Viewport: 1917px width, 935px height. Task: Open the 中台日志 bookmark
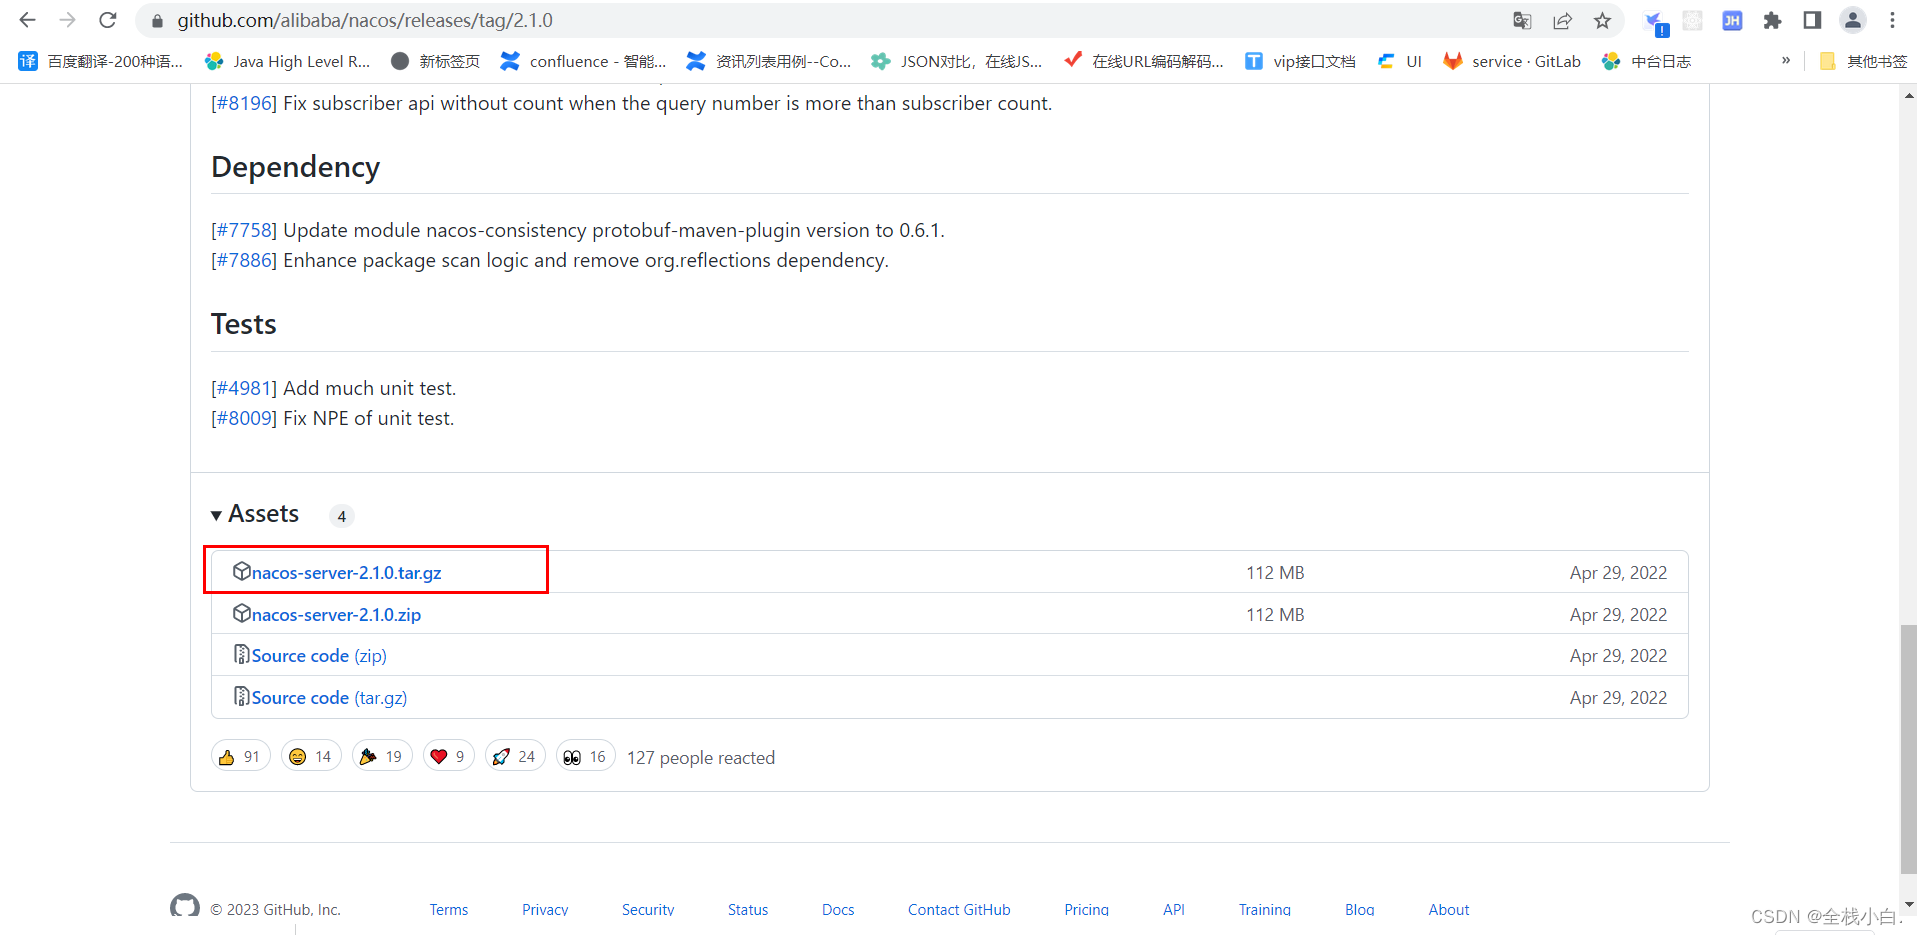click(x=1646, y=61)
